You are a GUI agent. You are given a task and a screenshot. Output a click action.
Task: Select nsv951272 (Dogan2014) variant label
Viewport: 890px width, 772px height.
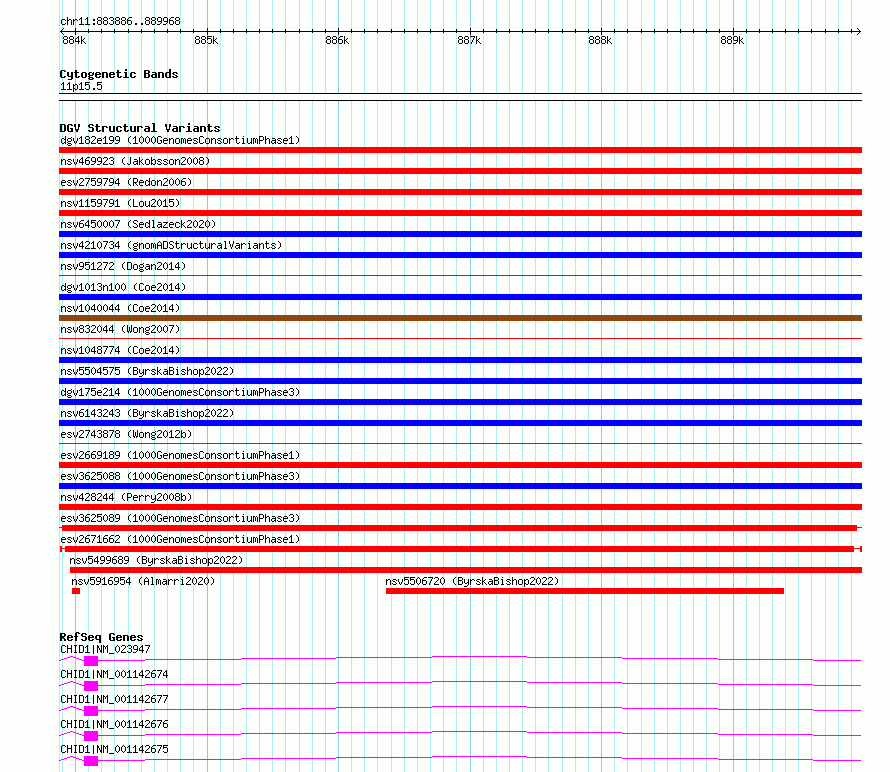click(x=123, y=266)
